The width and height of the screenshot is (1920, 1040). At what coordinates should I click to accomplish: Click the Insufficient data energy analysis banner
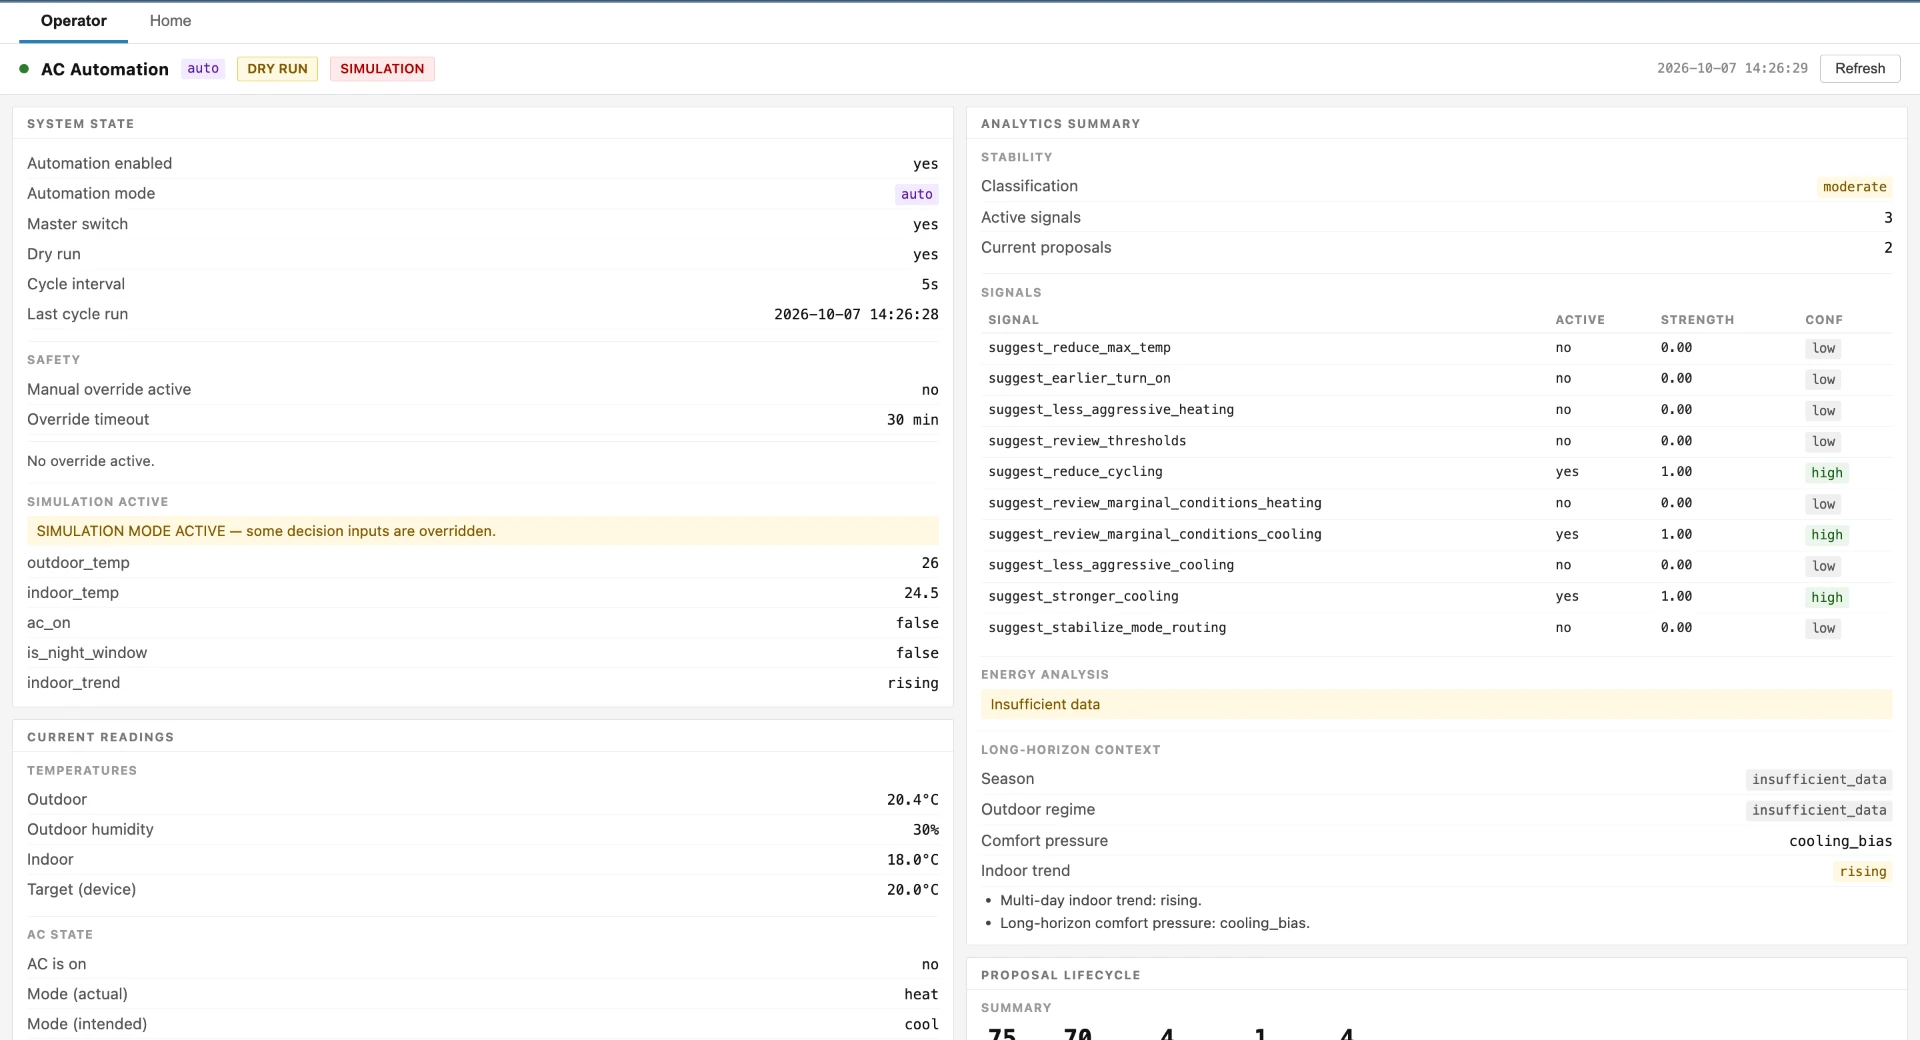point(1437,704)
